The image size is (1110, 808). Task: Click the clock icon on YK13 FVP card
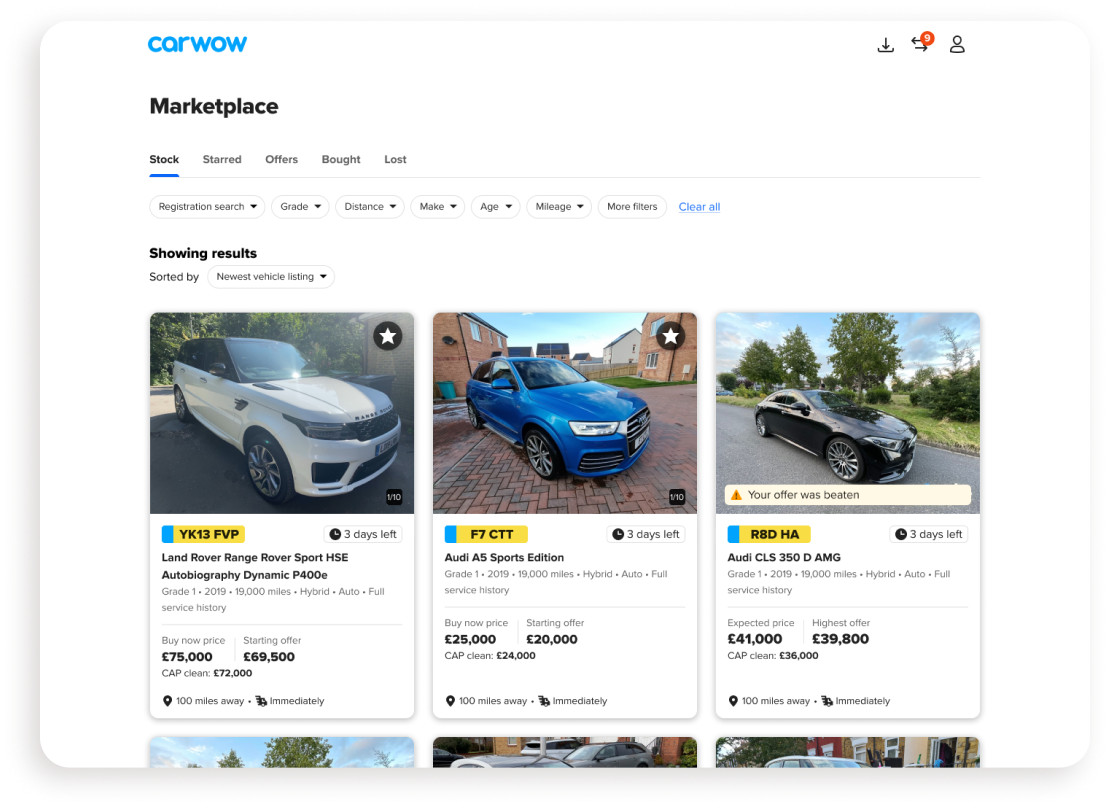tap(336, 535)
